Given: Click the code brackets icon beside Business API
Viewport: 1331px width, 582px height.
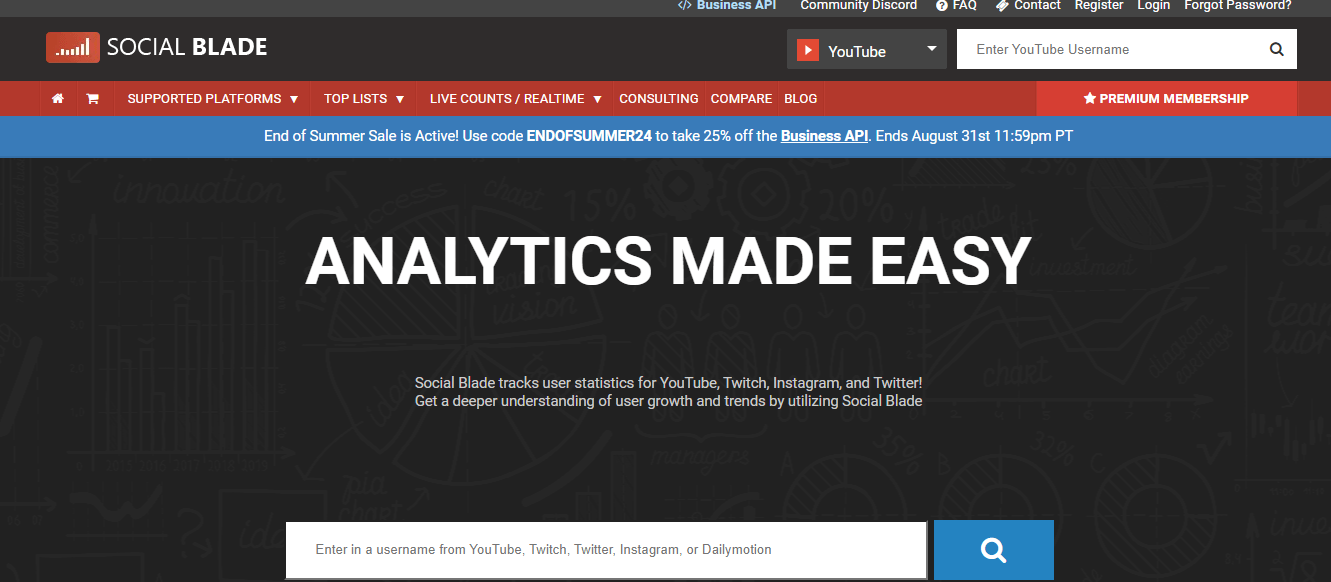Looking at the screenshot, I should (x=684, y=5).
